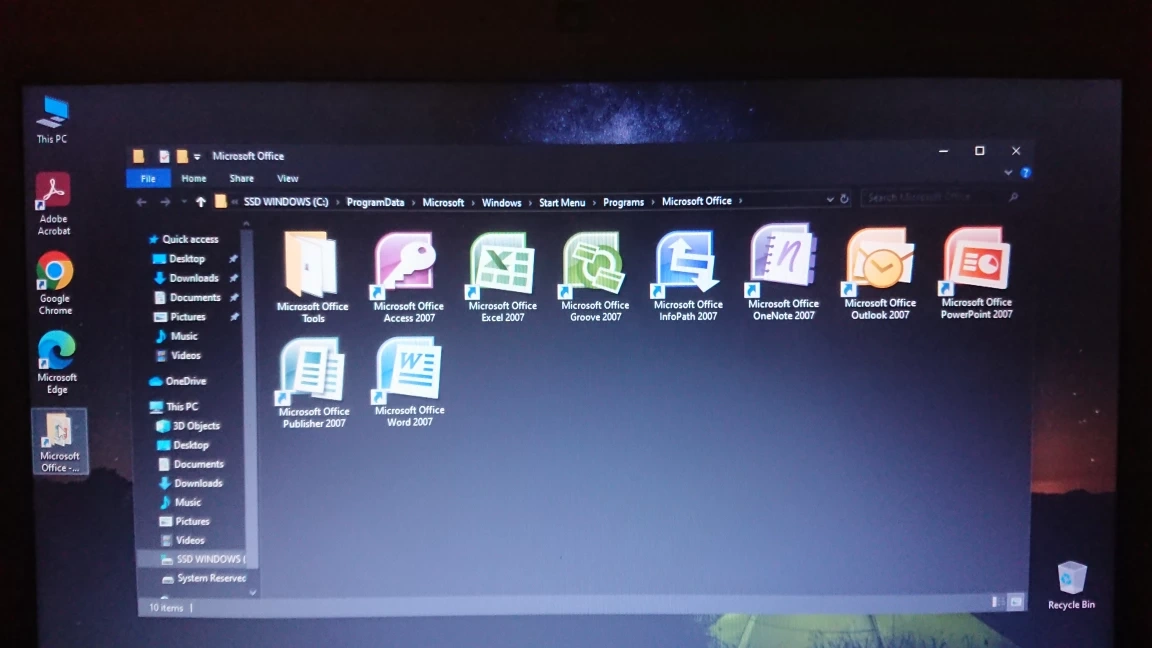Click the Microsoft Office Groove 2007 icon
The width and height of the screenshot is (1152, 648).
click(x=594, y=266)
